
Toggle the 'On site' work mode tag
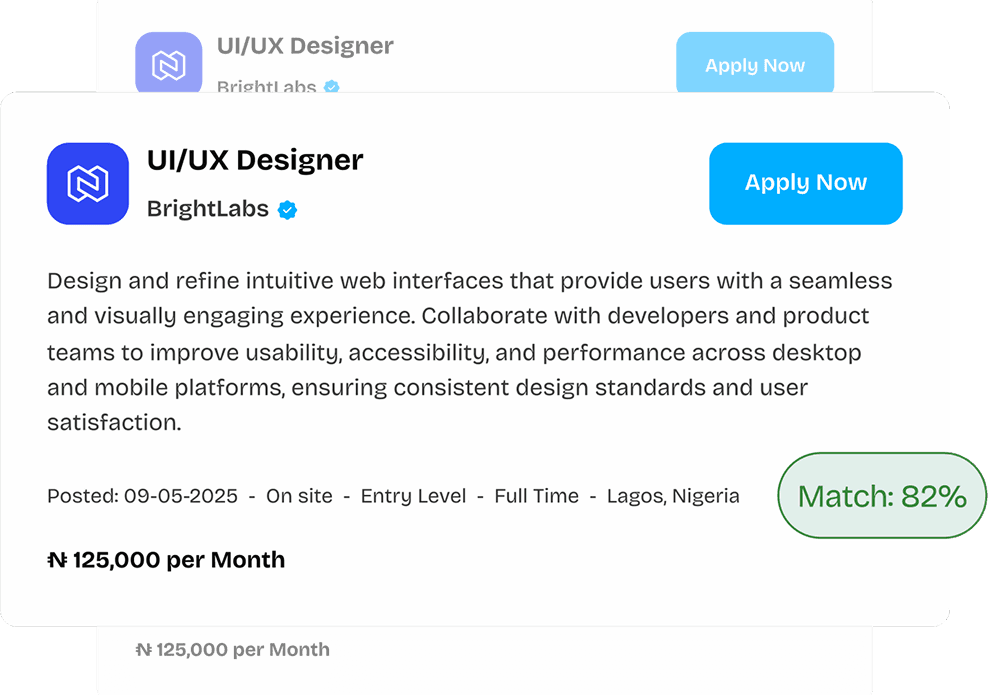click(x=299, y=496)
